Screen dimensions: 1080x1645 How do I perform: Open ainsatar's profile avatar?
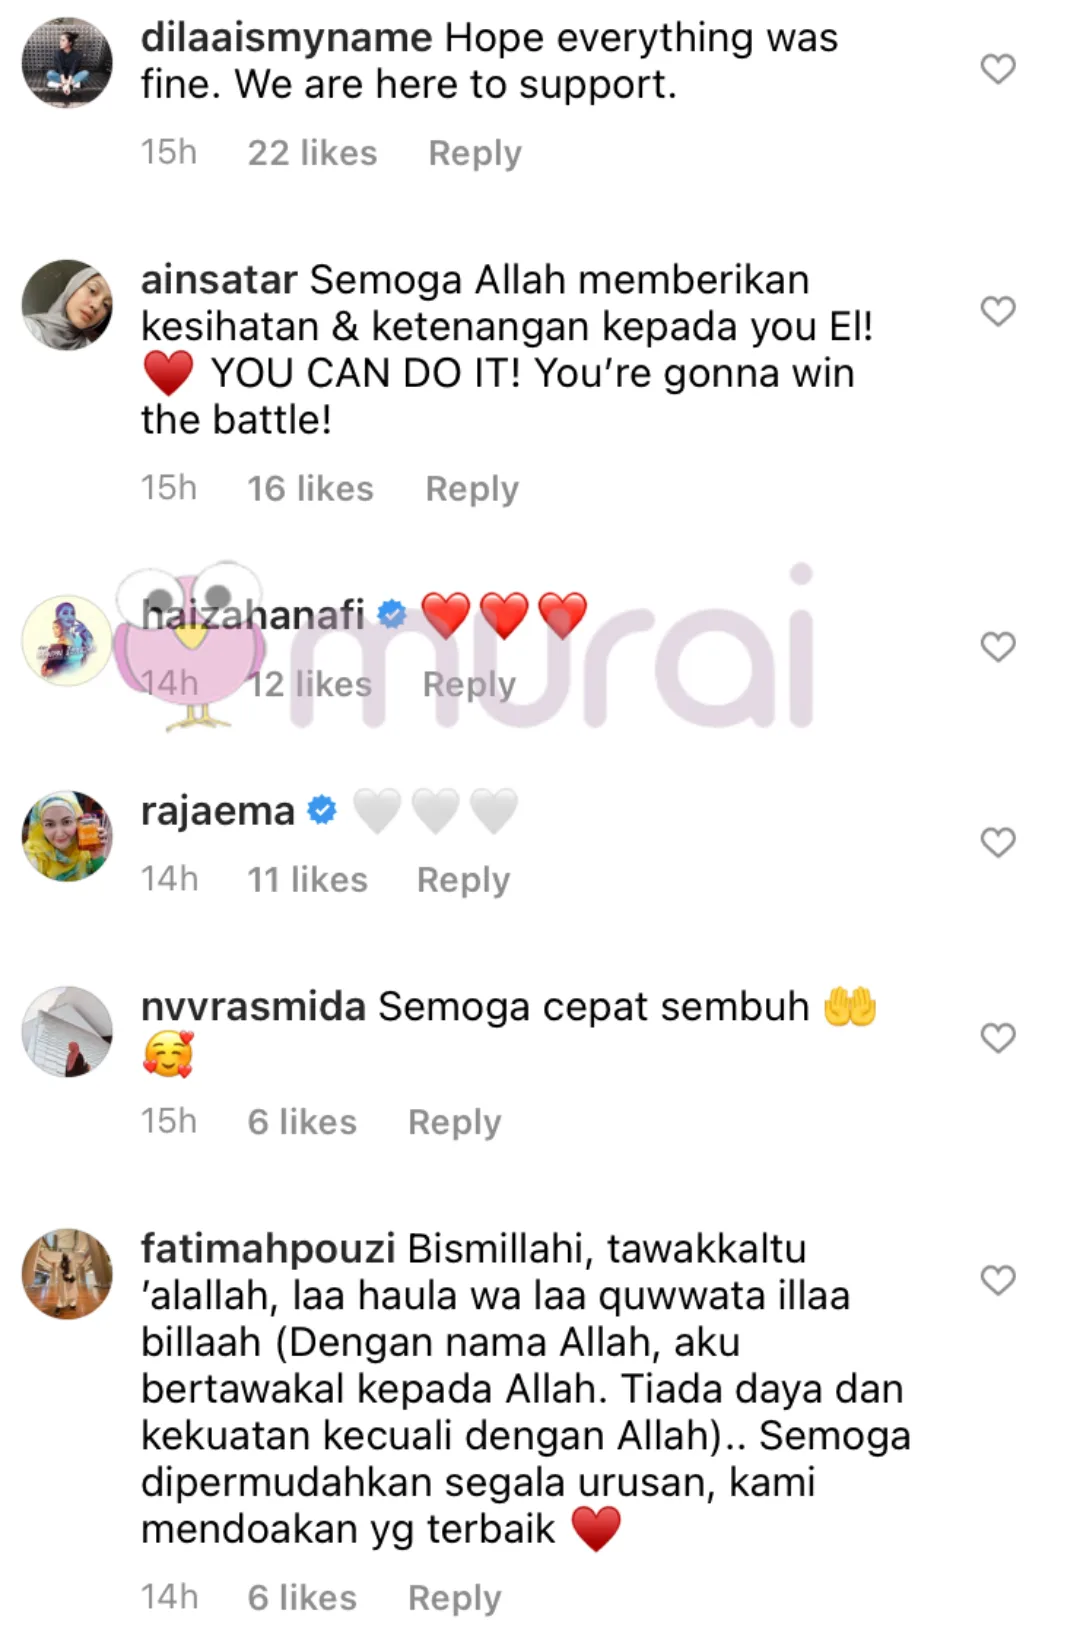click(67, 305)
